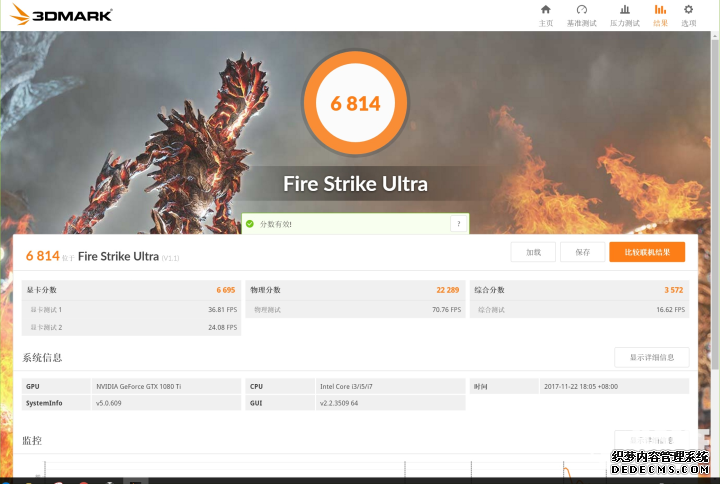Image resolution: width=720 pixels, height=484 pixels.
Task: Click the 3DMark logo
Action: [x=61, y=15]
